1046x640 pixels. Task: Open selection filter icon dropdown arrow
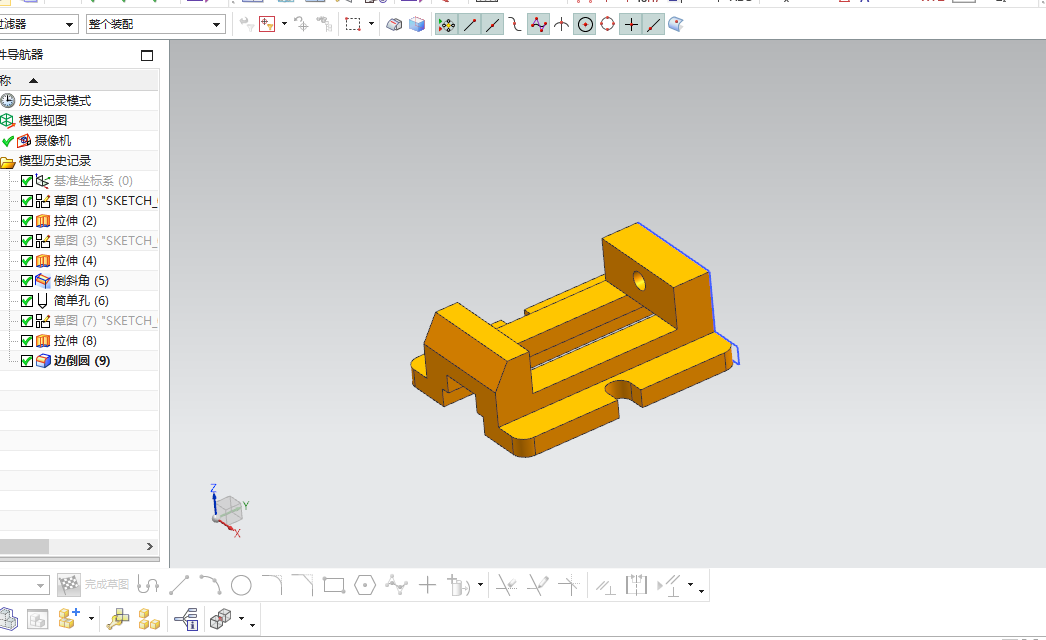[284, 24]
